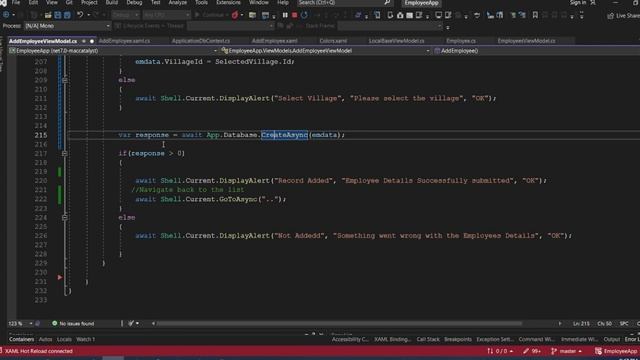Image resolution: width=640 pixels, height=360 pixels.
Task: Open the Autos panel tab
Action: 45,339
